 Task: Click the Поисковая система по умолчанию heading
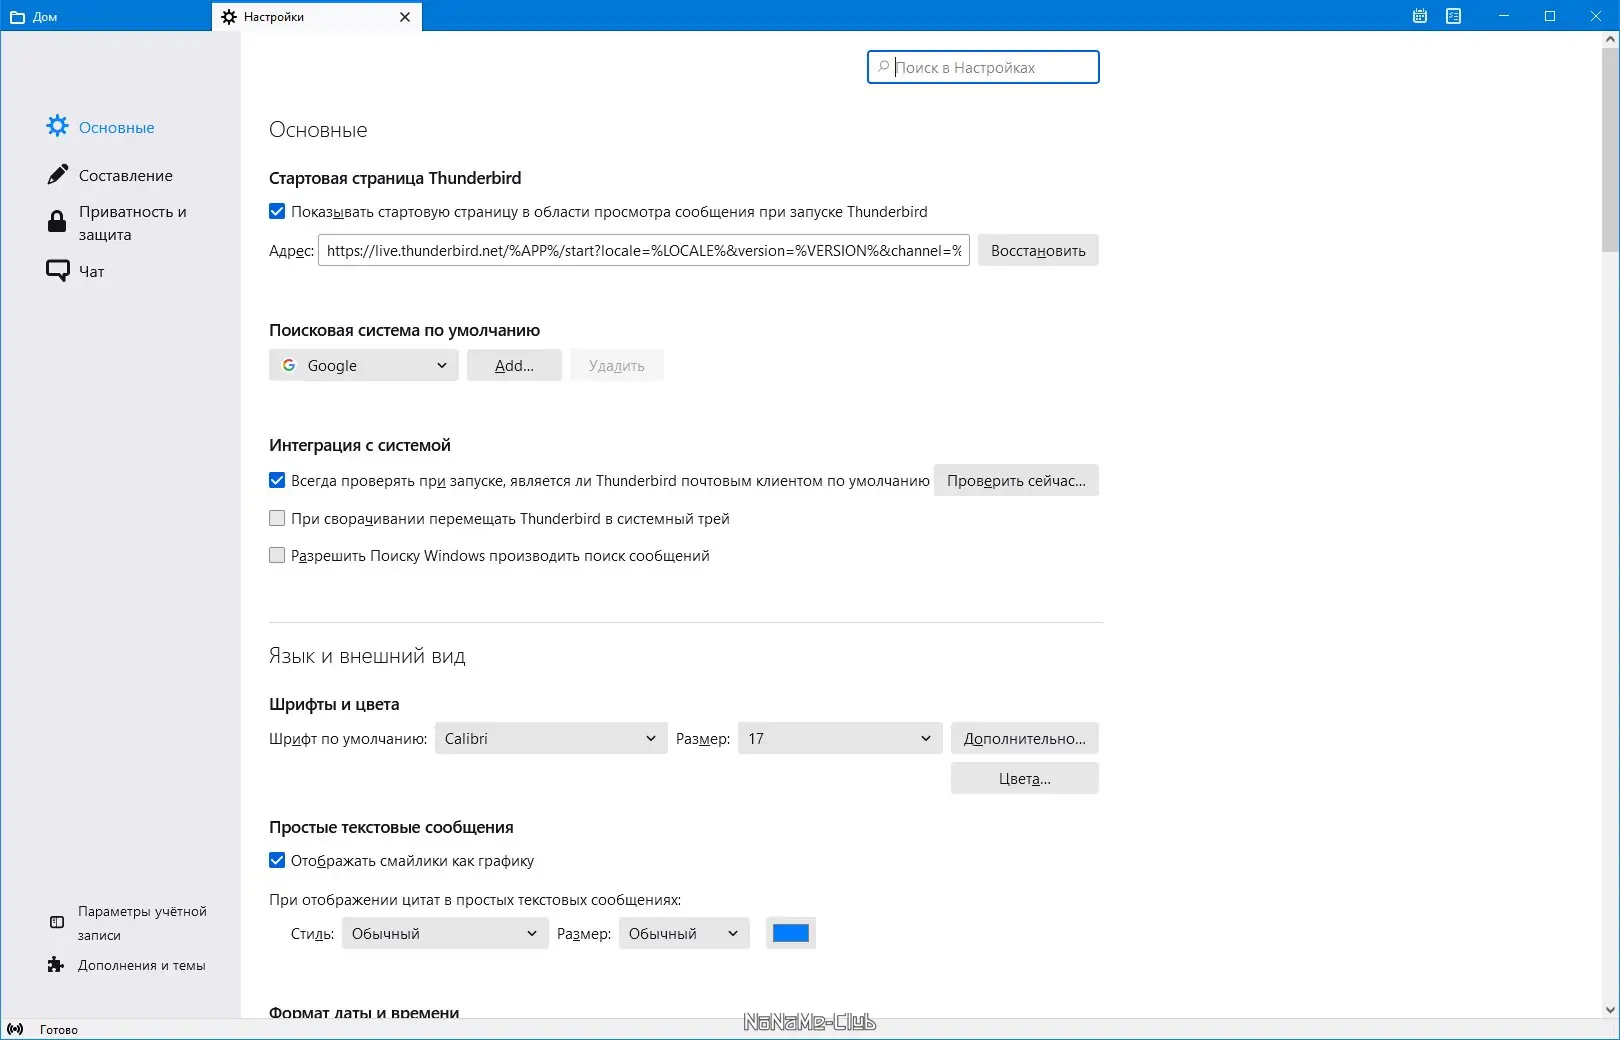404,330
